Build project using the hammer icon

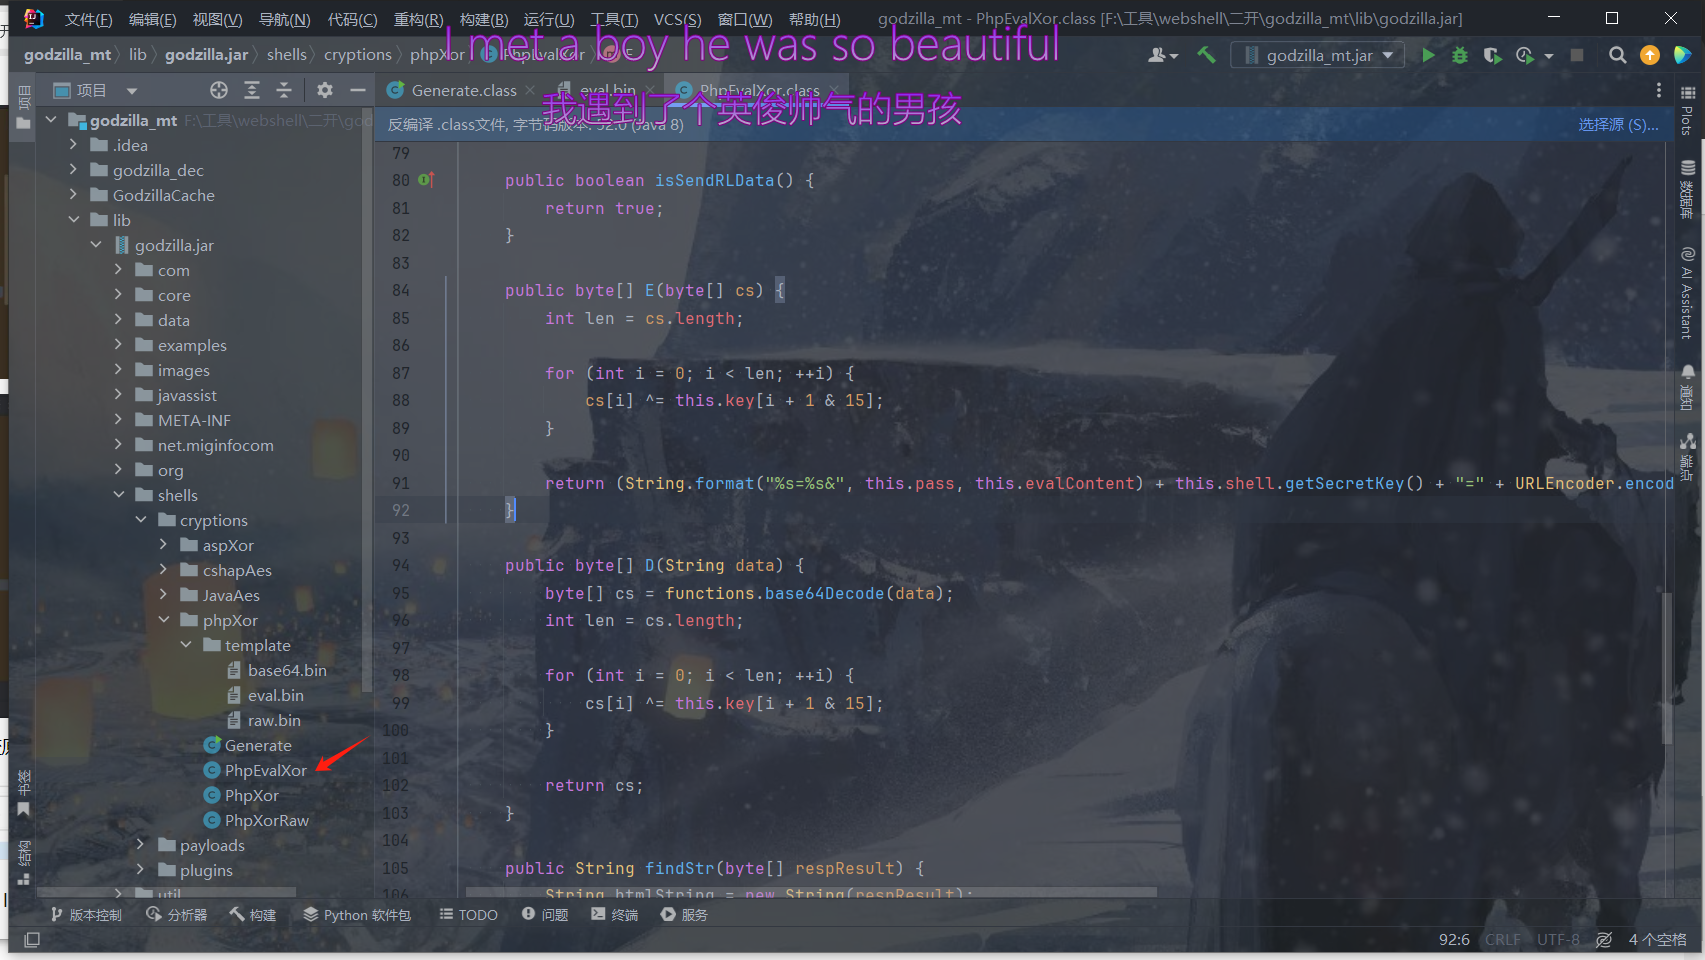coord(1207,55)
